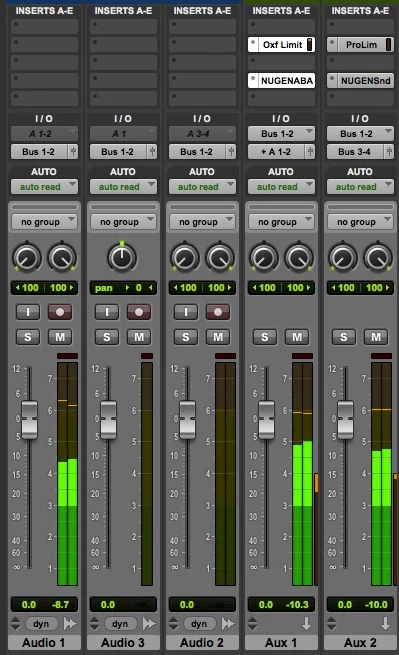This screenshot has height=655, width=399.
Task: Select the Audio 1 track name
Action: pos(44,642)
